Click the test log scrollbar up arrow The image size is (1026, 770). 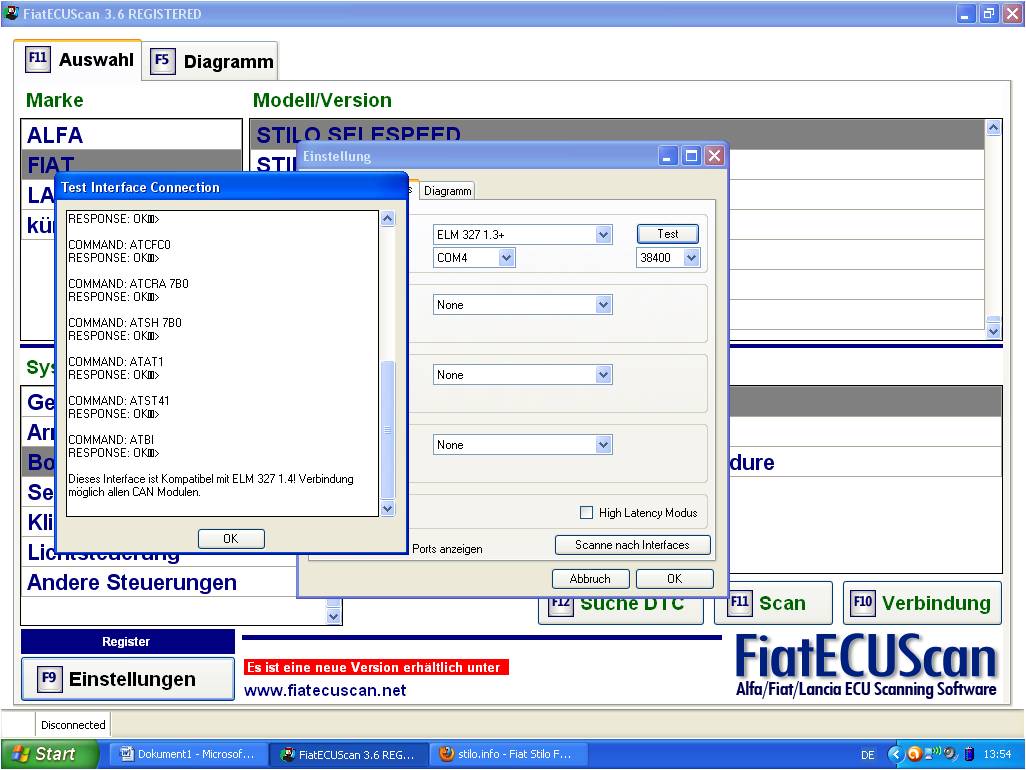[388, 219]
